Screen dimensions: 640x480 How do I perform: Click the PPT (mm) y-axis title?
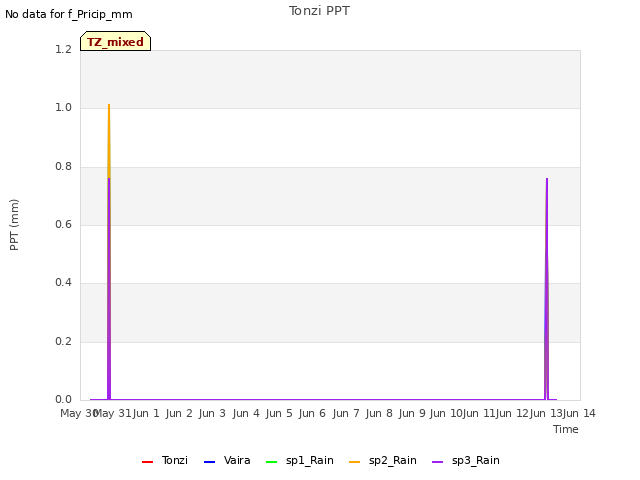[14, 225]
